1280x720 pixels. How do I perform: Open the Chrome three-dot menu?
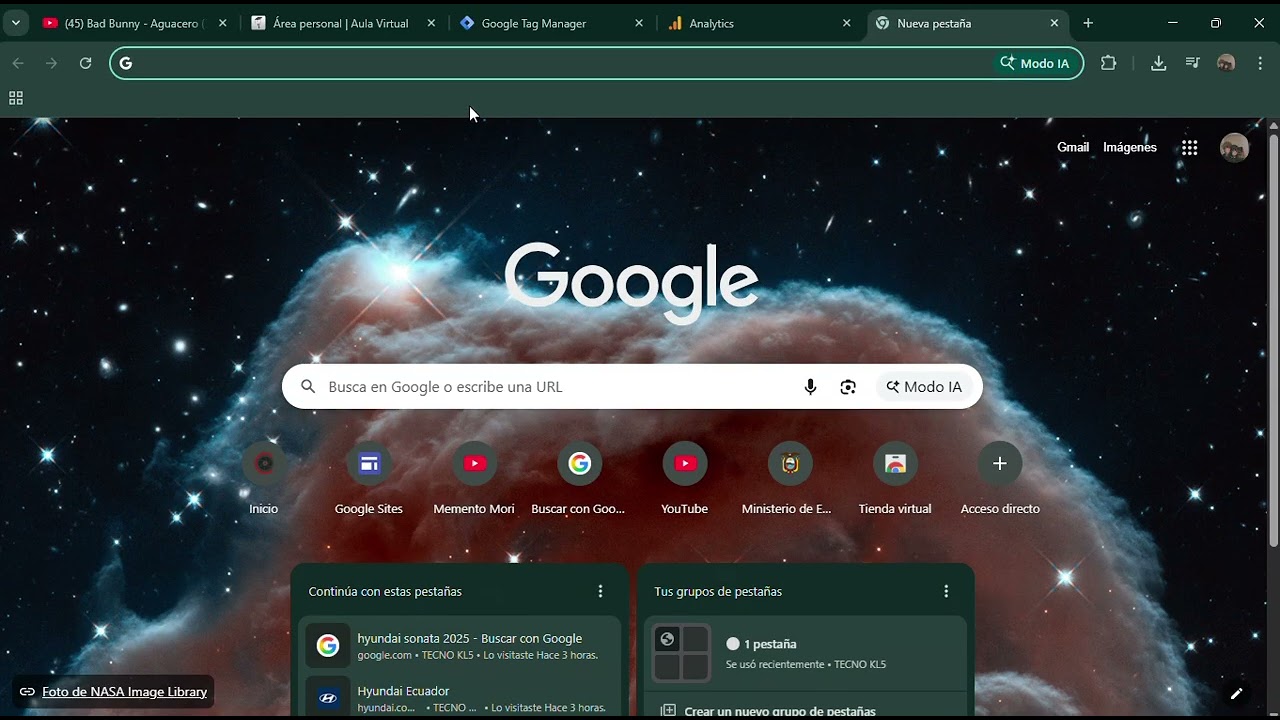click(1259, 63)
